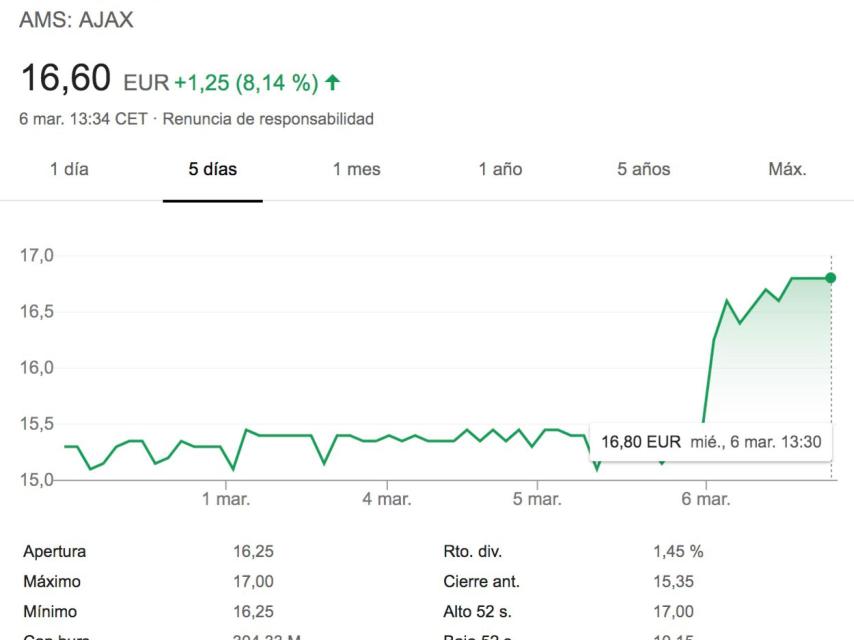
Task: Click the Rto. div. statistic label
Action: pyautogui.click(x=472, y=551)
